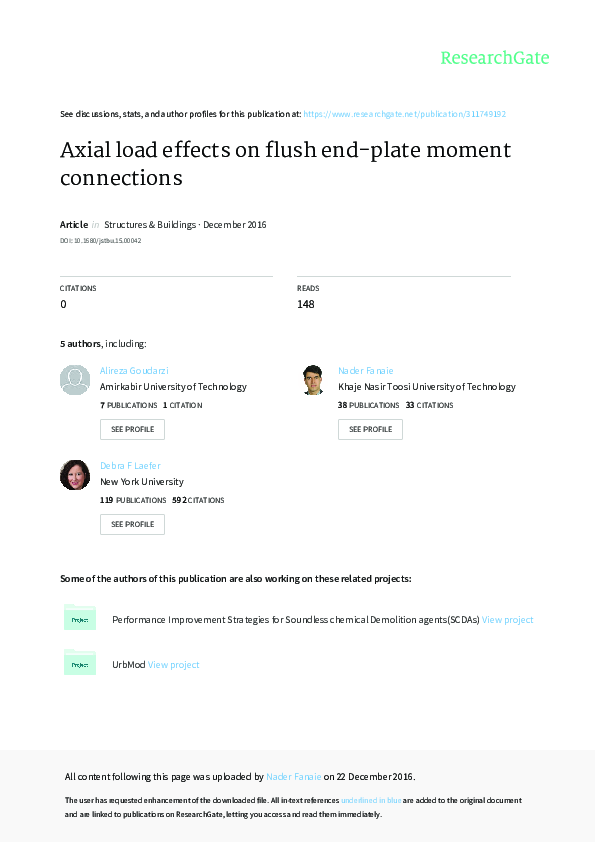The height and width of the screenshot is (842, 595).
Task: Click Nader Fanaie's profile photo
Action: [x=312, y=380]
